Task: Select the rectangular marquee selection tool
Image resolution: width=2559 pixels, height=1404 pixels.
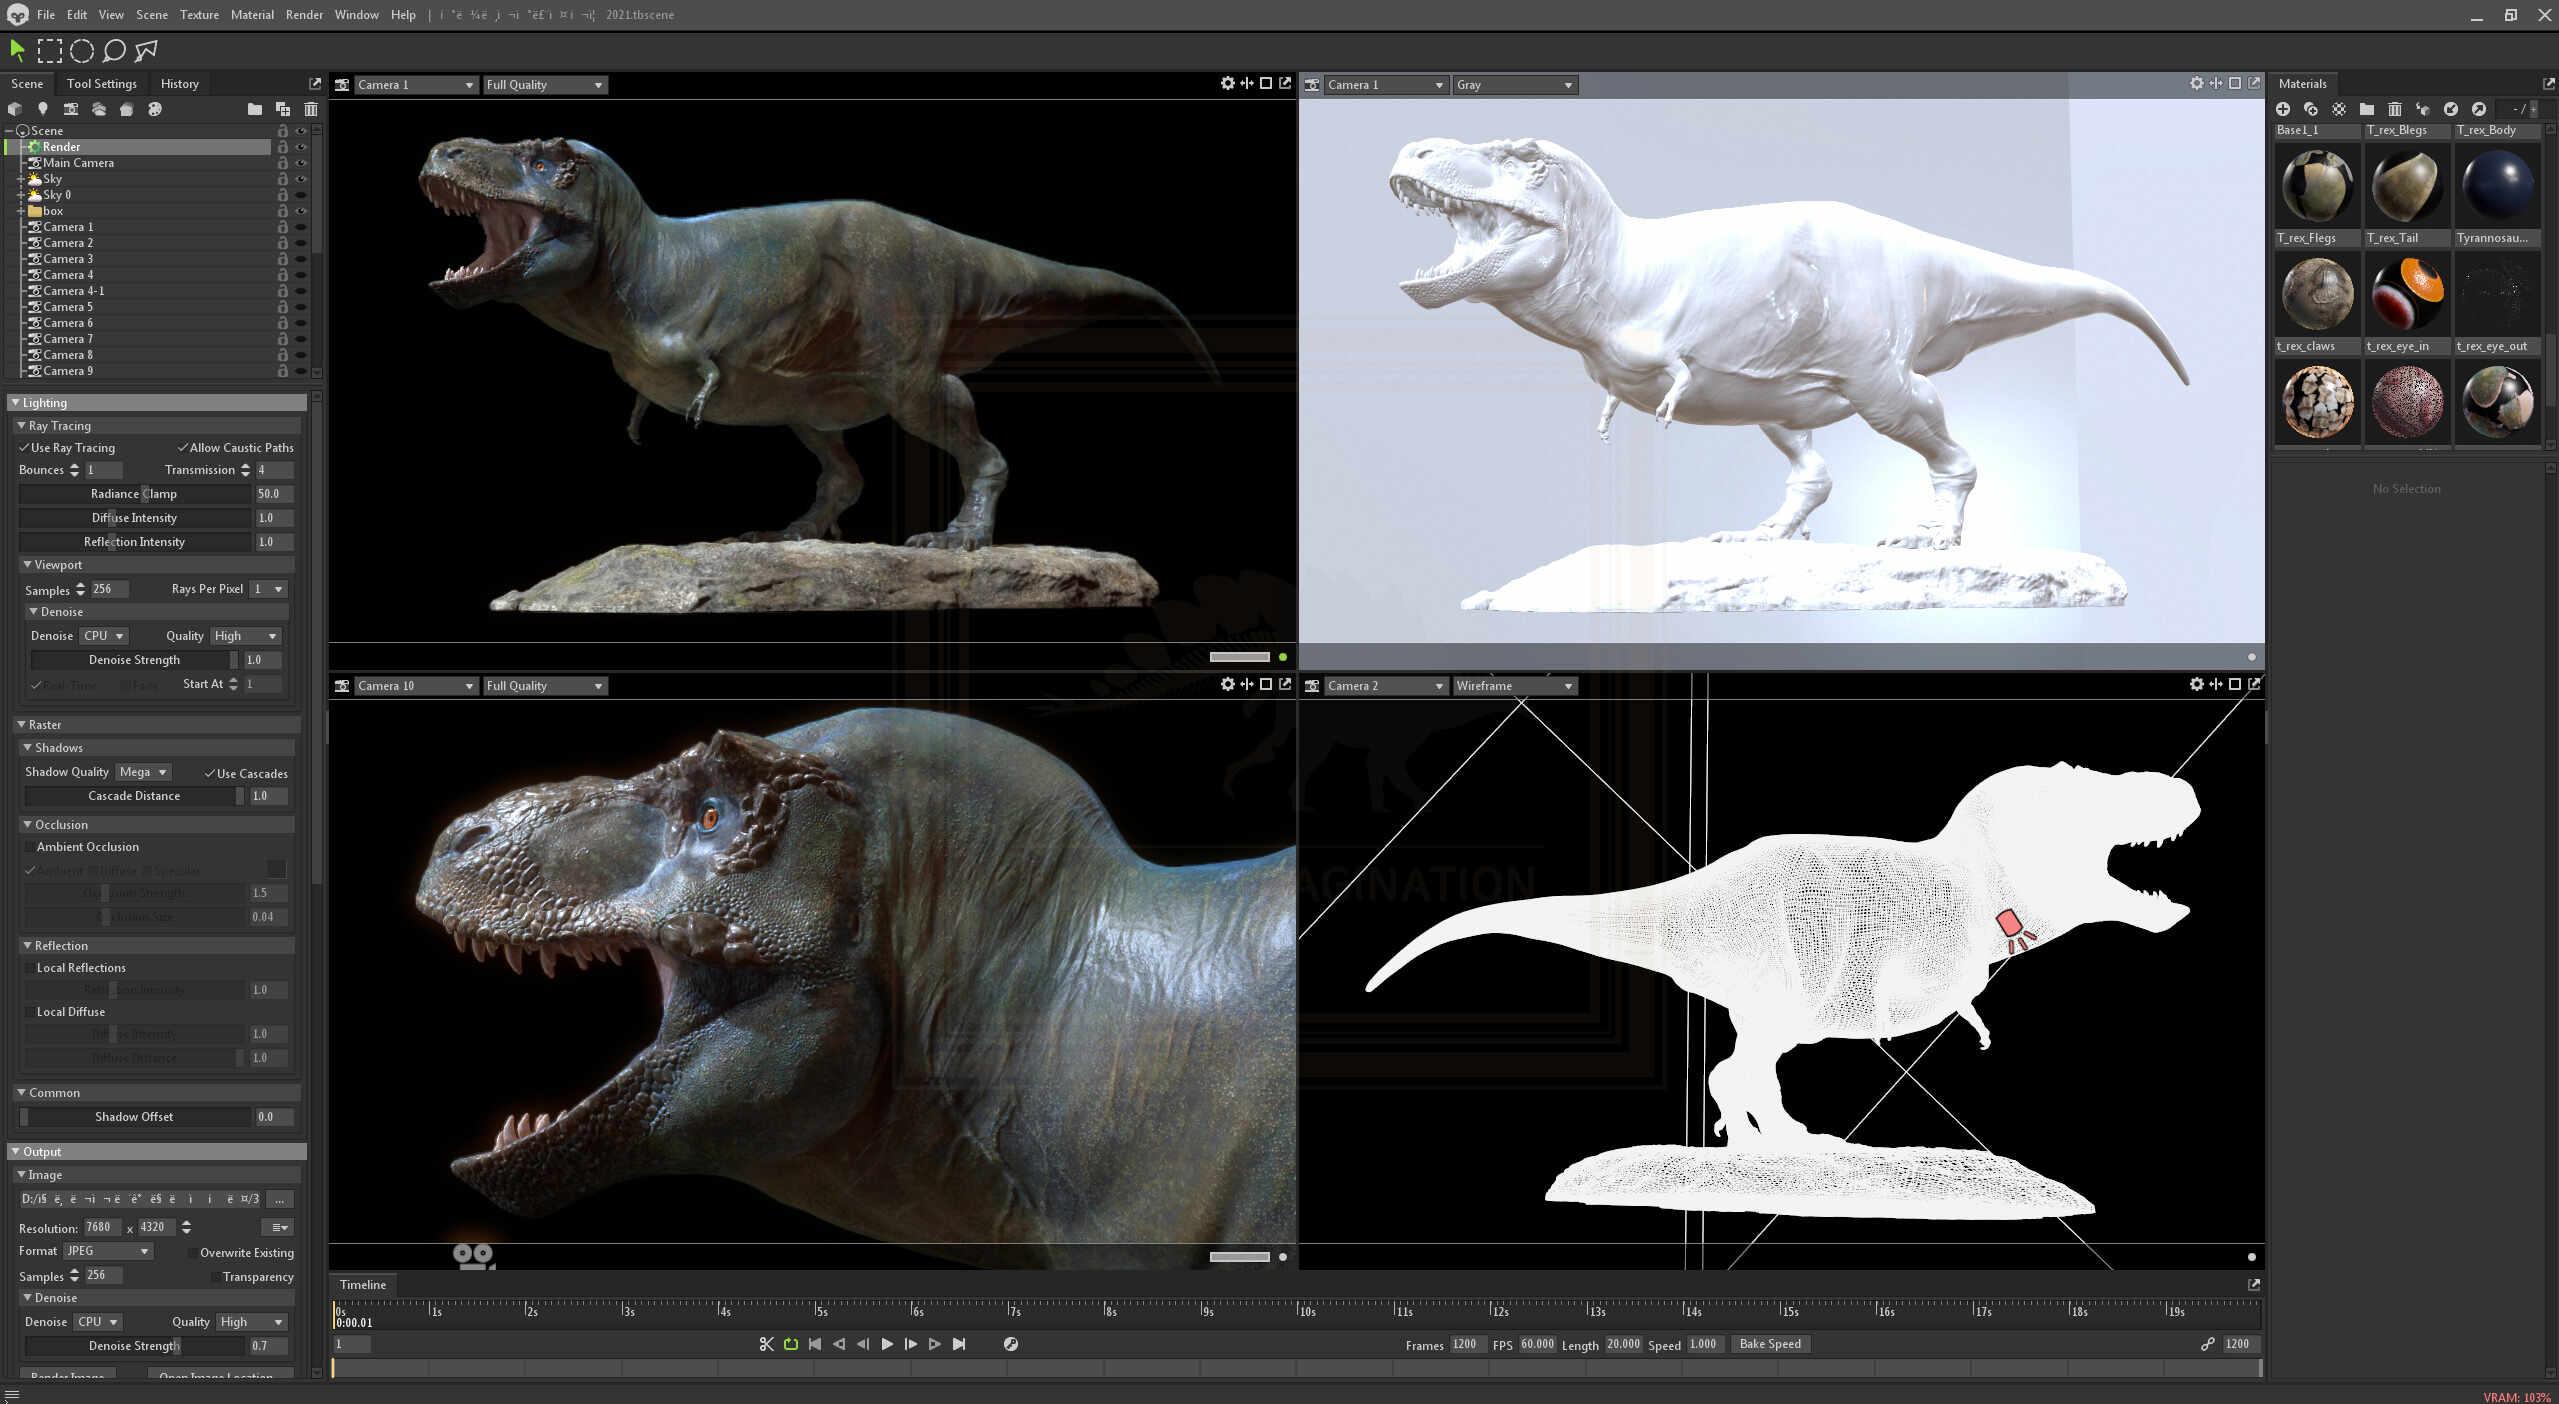Action: tap(48, 50)
